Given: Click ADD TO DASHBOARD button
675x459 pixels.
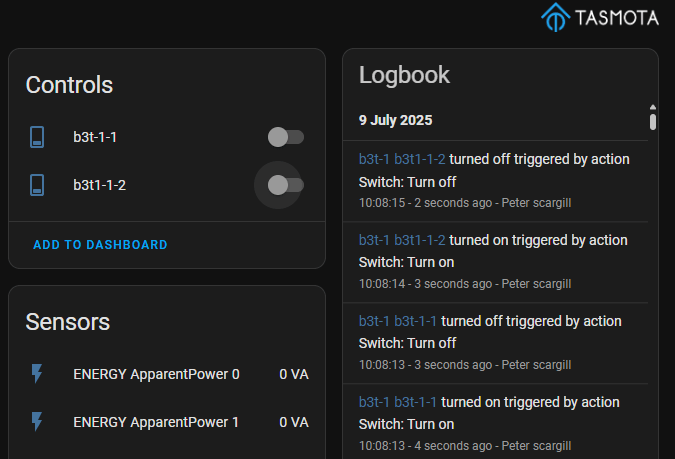Looking at the screenshot, I should click(x=100, y=245).
